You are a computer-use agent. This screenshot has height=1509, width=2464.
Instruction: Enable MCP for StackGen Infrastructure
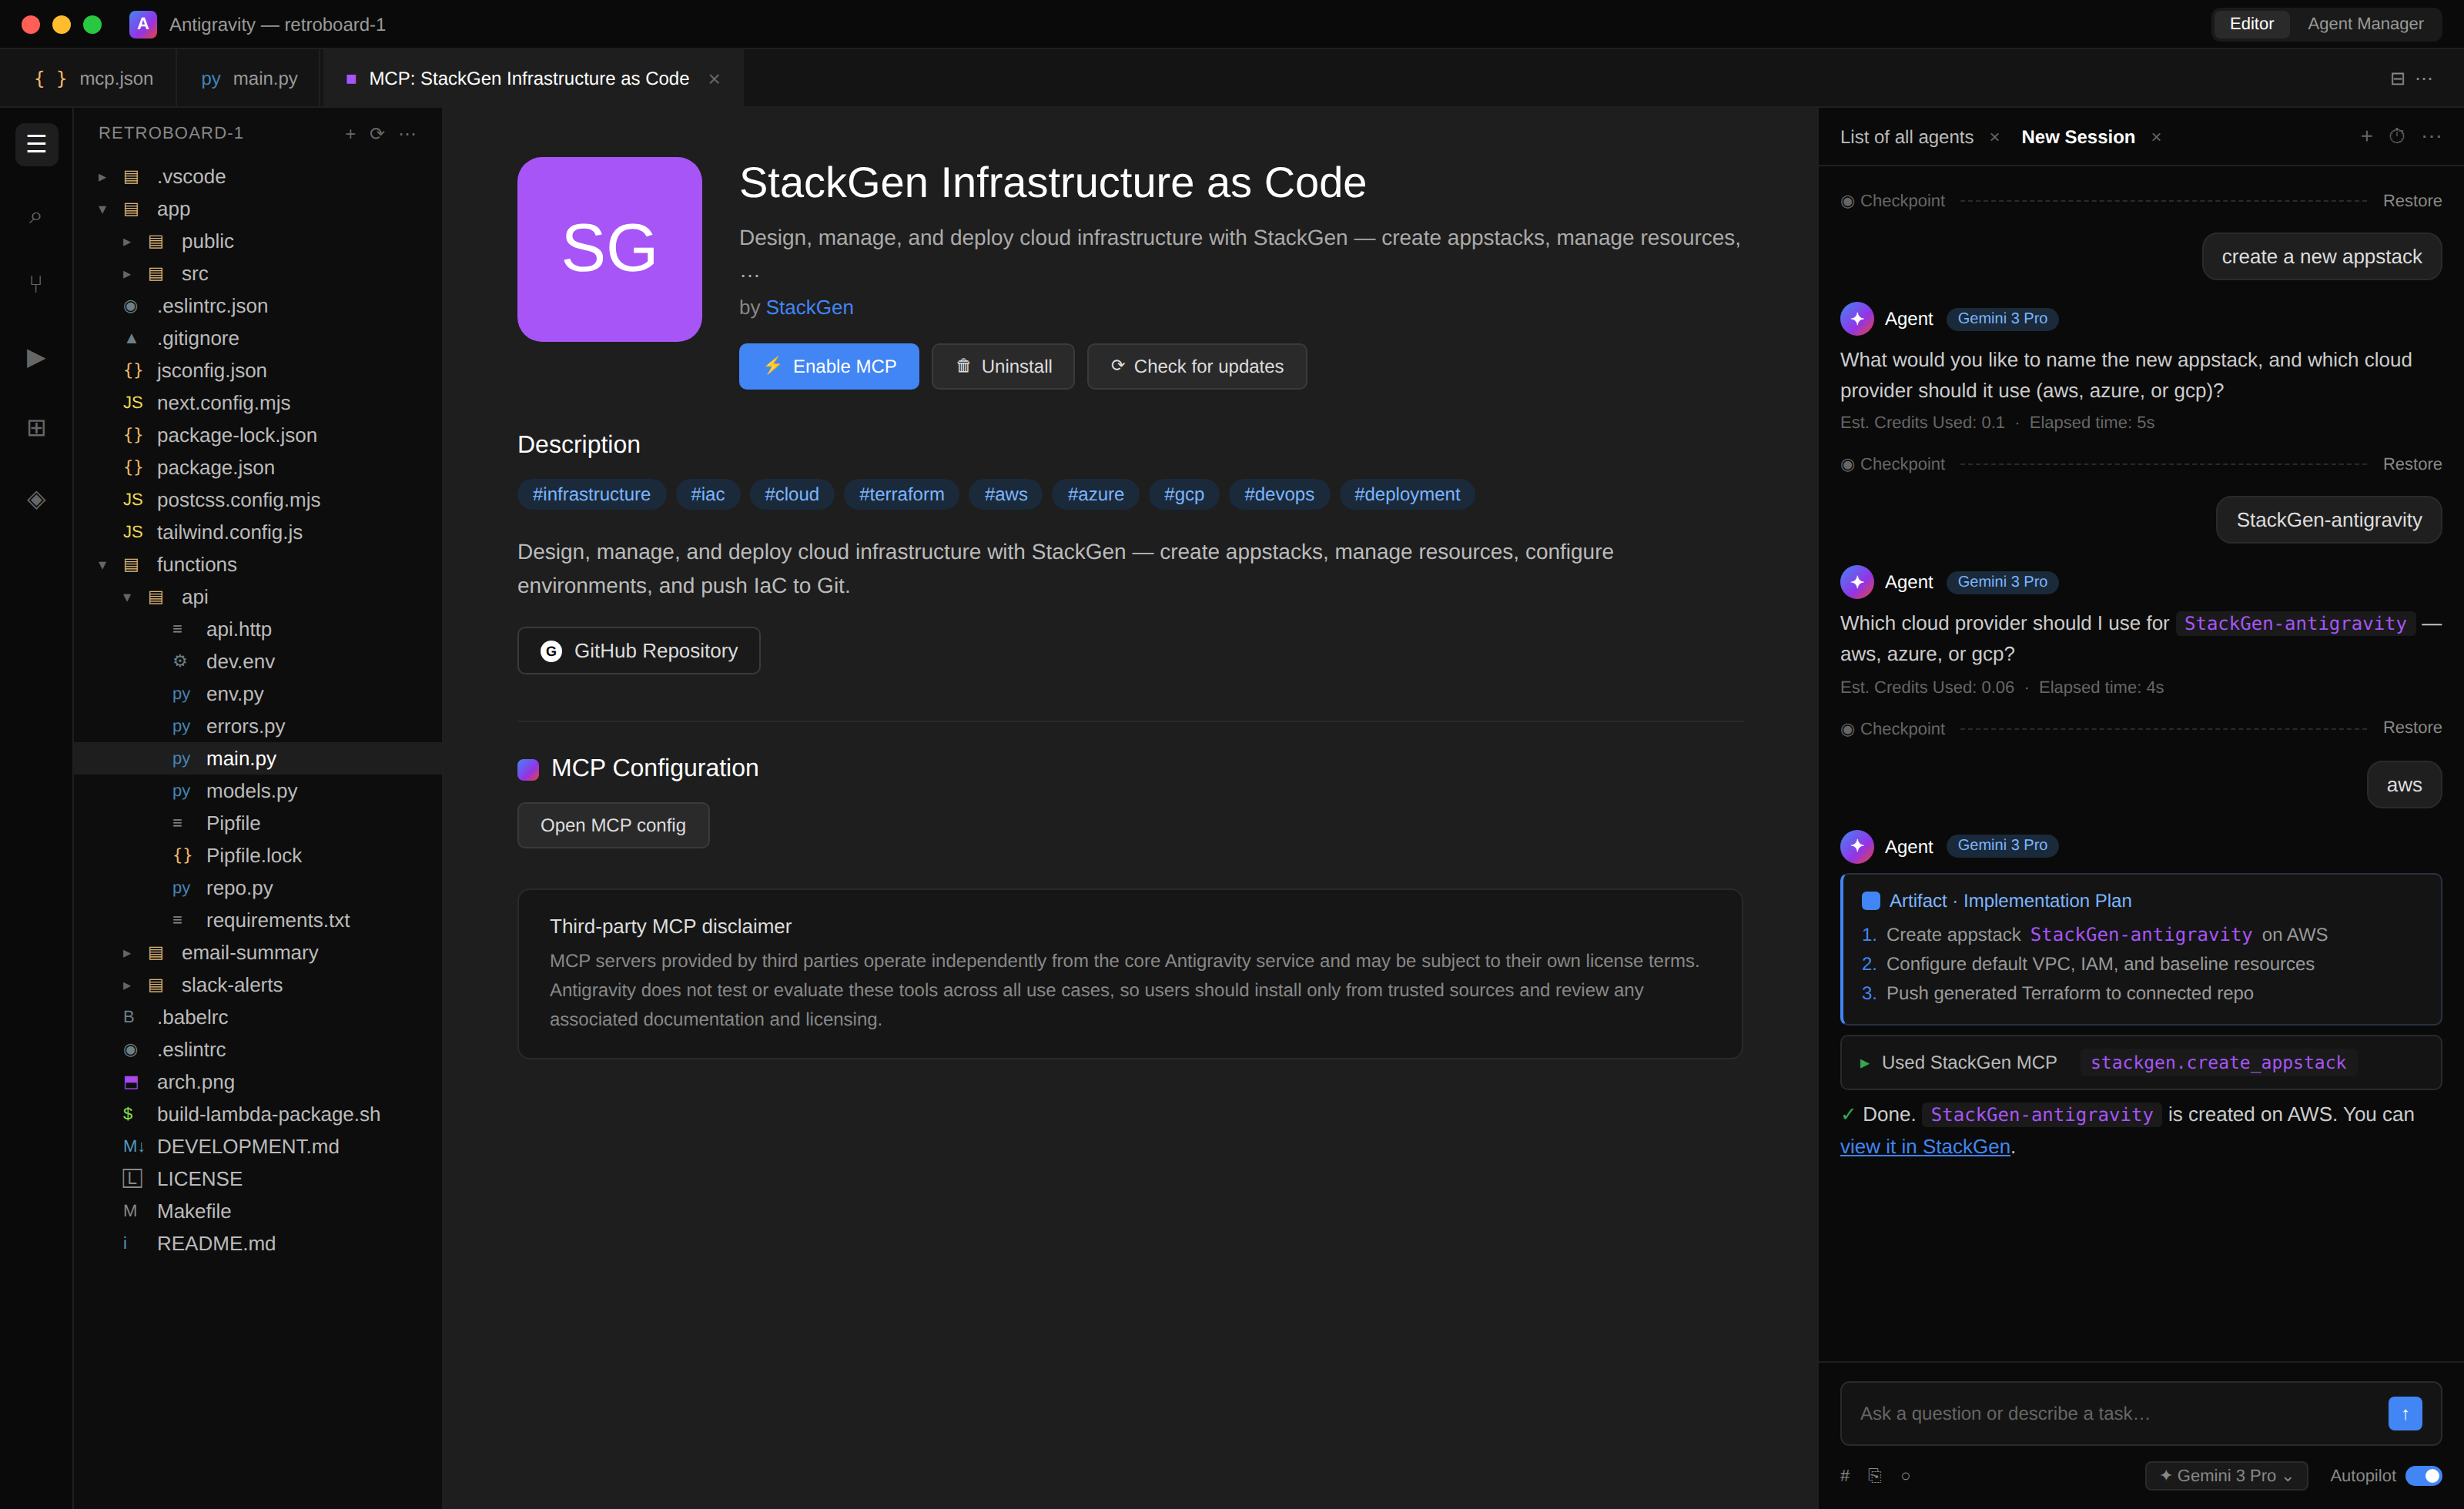pyautogui.click(x=828, y=366)
